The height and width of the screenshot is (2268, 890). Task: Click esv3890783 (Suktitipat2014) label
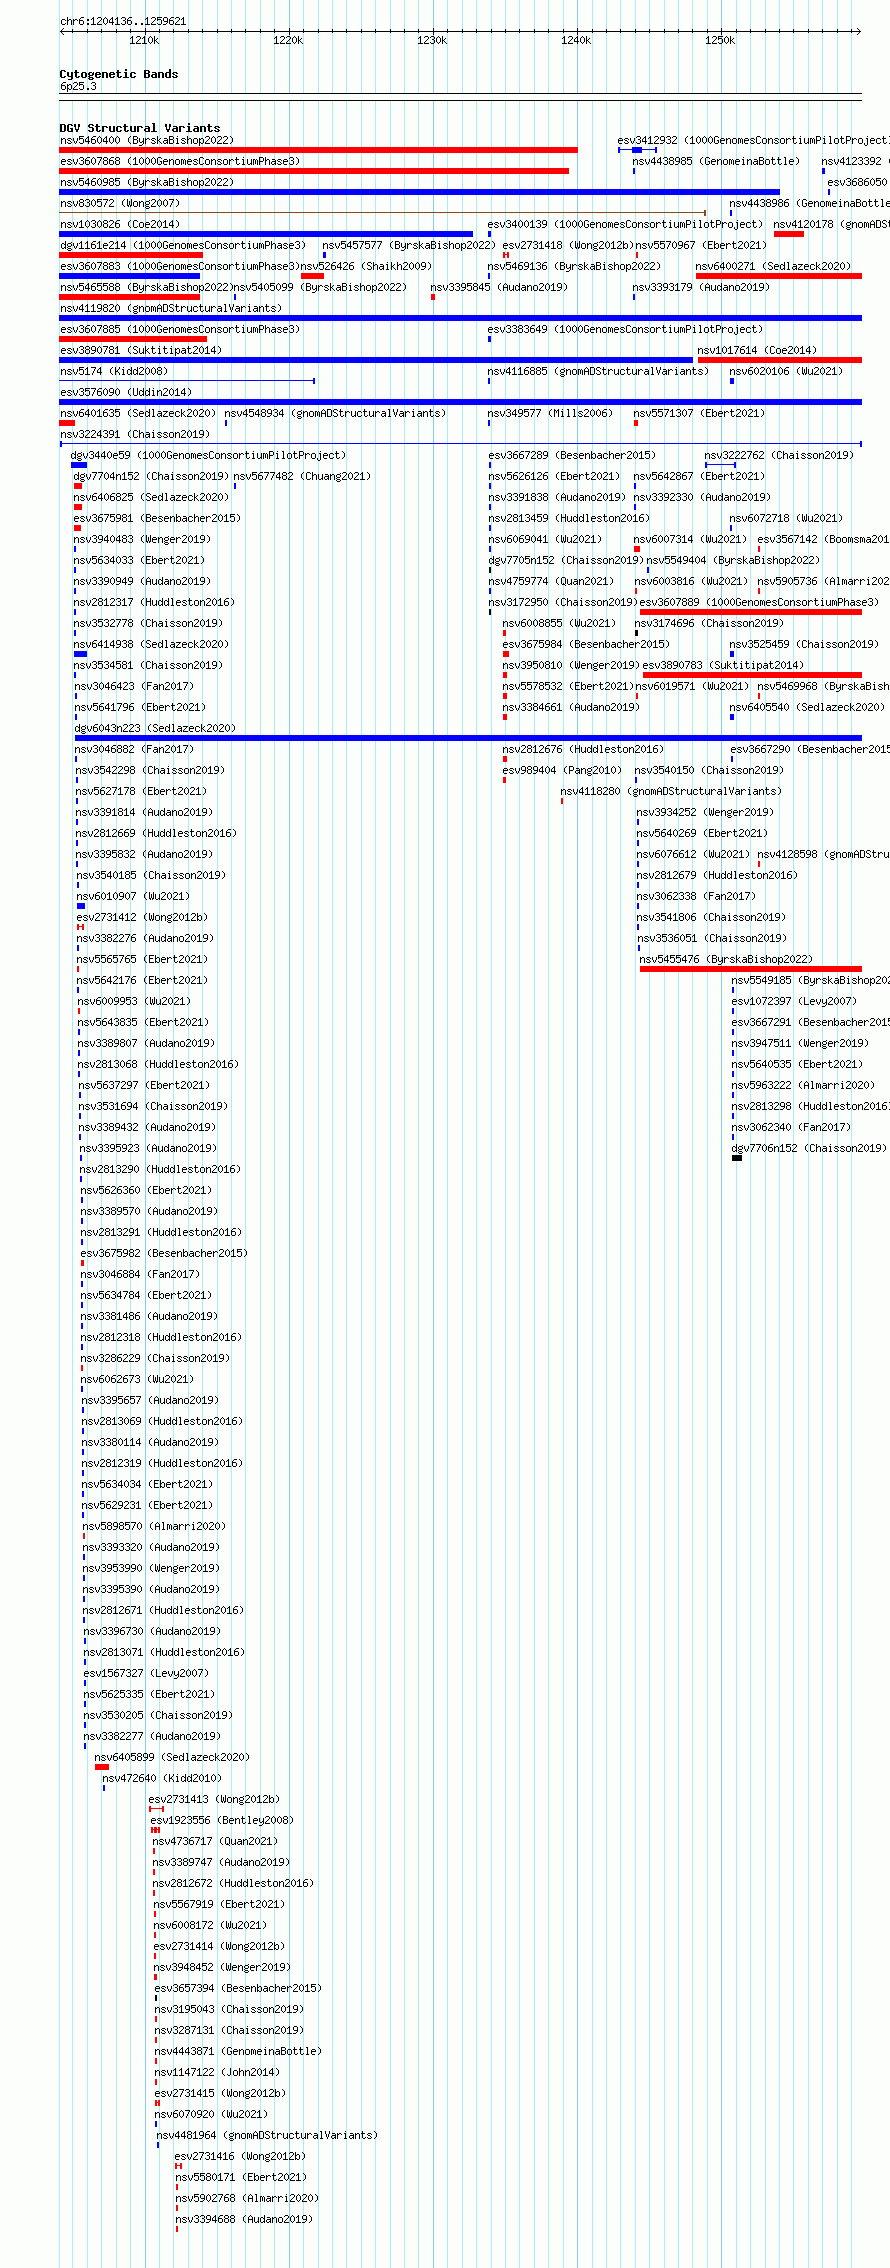pos(722,665)
